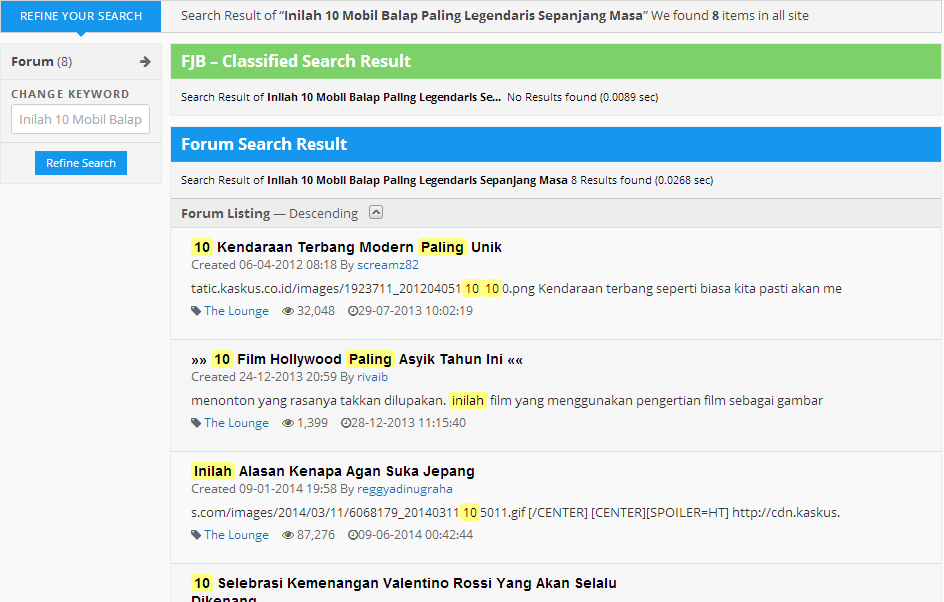Viewport: 944px width, 602px height.
Task: Click the eye views icon showing 87,276
Action: coord(288,535)
